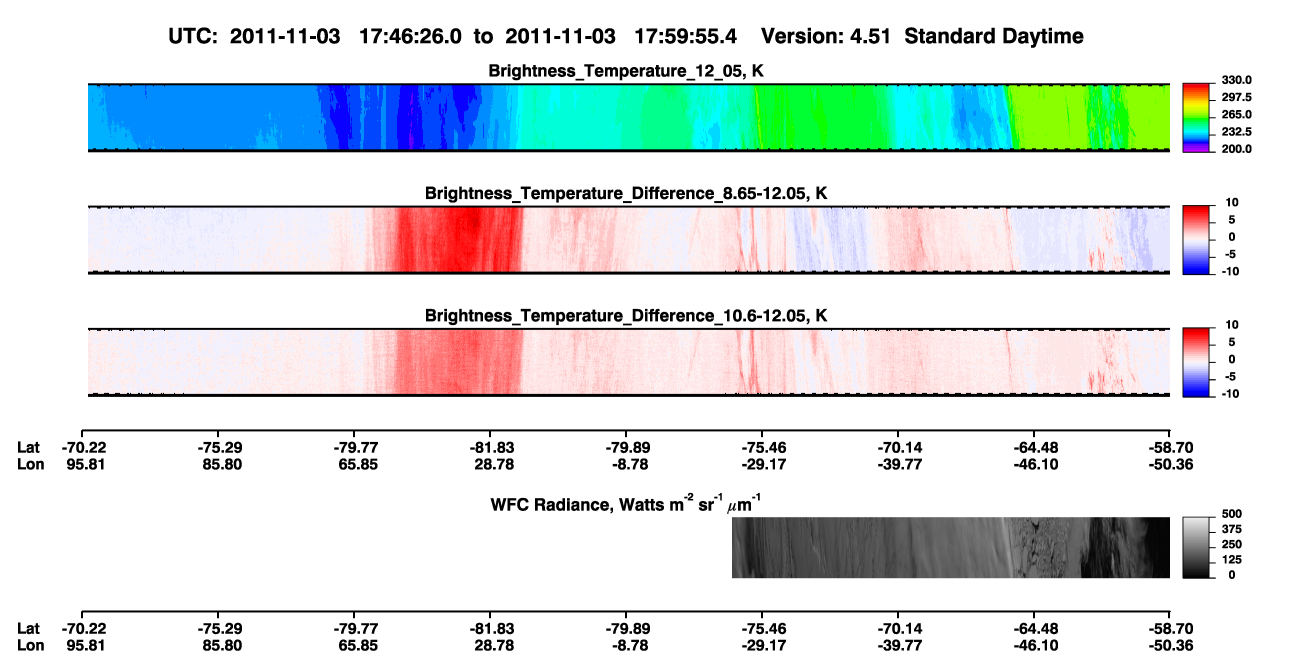Click longitude -29.17 on axis under WFC image
Image resolution: width=1300 pixels, height=667 pixels.
click(x=762, y=645)
